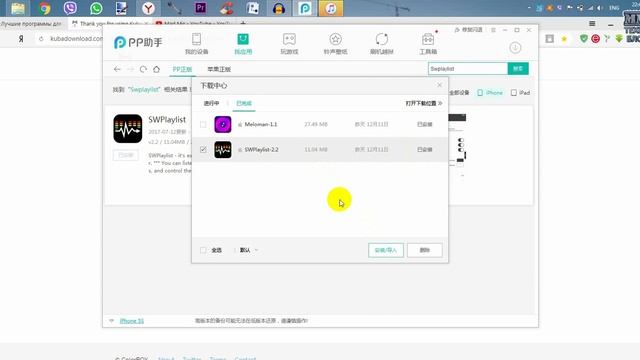Viewport: 640px width, 360px height.
Task: Click the PP Assistant taskbar icon
Action: click(305, 8)
